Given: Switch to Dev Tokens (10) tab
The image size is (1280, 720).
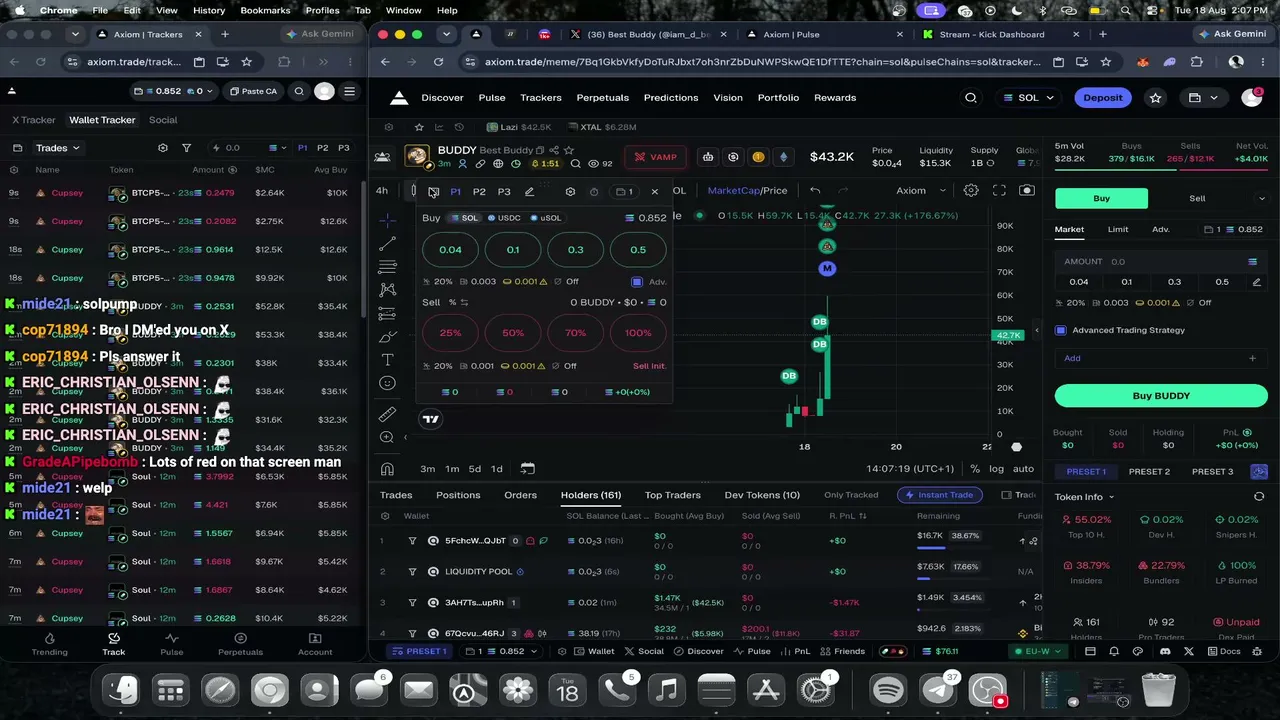Looking at the screenshot, I should 762,495.
